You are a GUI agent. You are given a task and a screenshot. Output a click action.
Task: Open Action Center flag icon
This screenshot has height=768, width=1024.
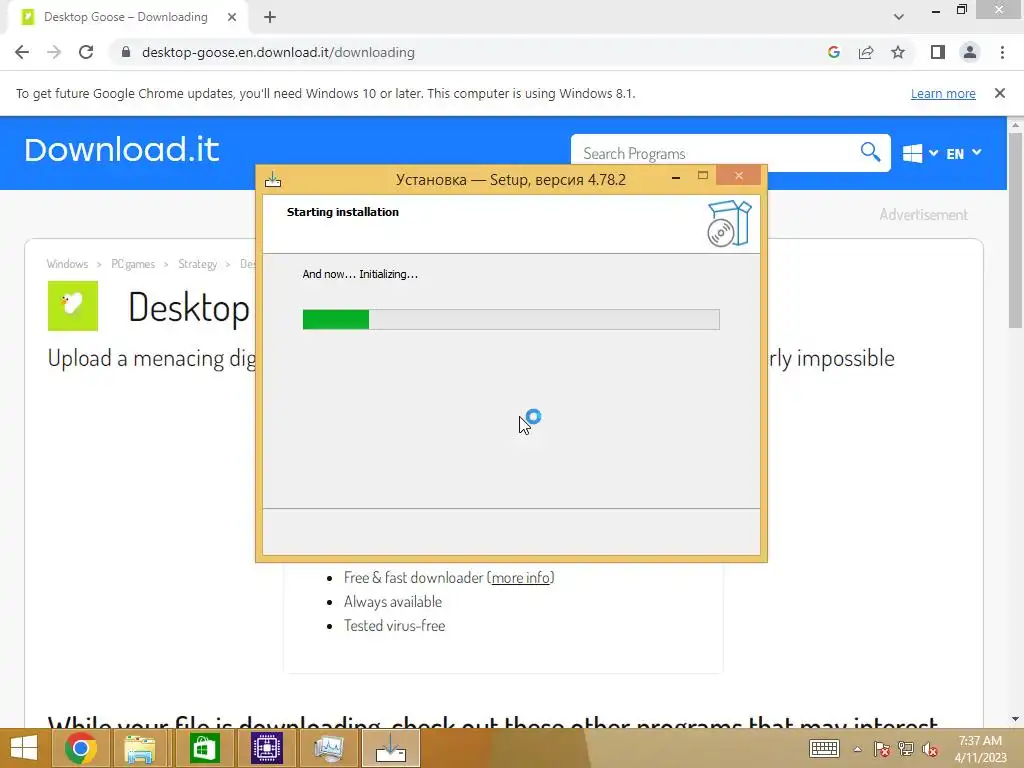click(881, 748)
